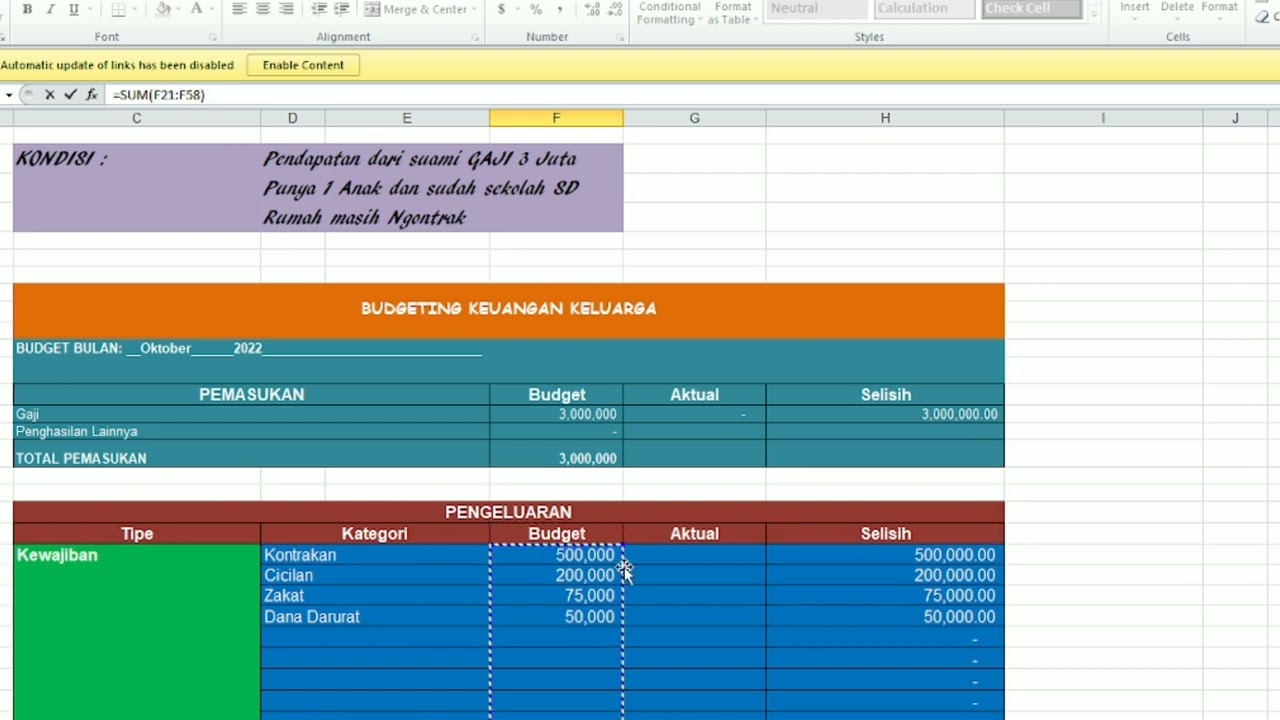The image size is (1280, 720).
Task: Click the Cicilan budget 200,000 cell
Action: 556,575
